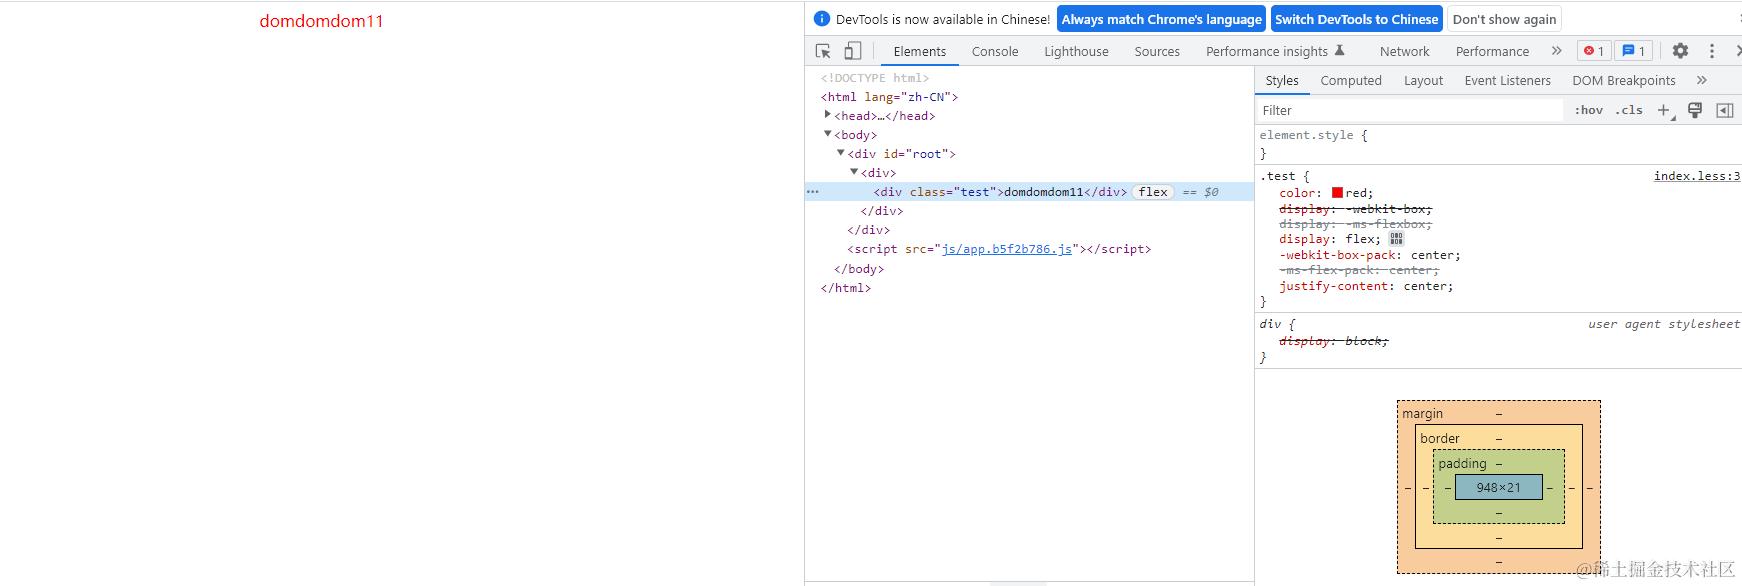The height and width of the screenshot is (586, 1742).
Task: Click the display: flex declaration
Action: (1330, 239)
